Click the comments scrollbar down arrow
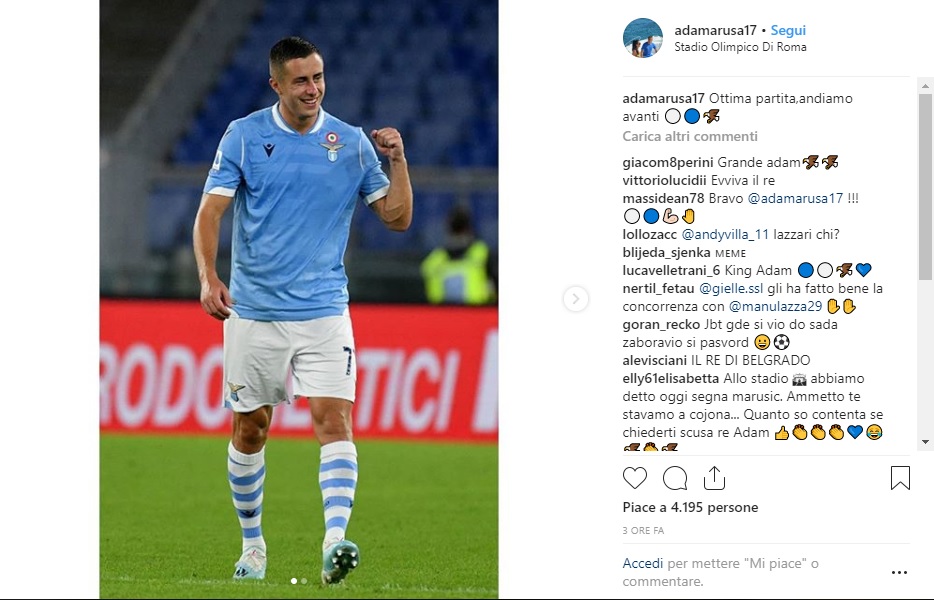 (925, 442)
